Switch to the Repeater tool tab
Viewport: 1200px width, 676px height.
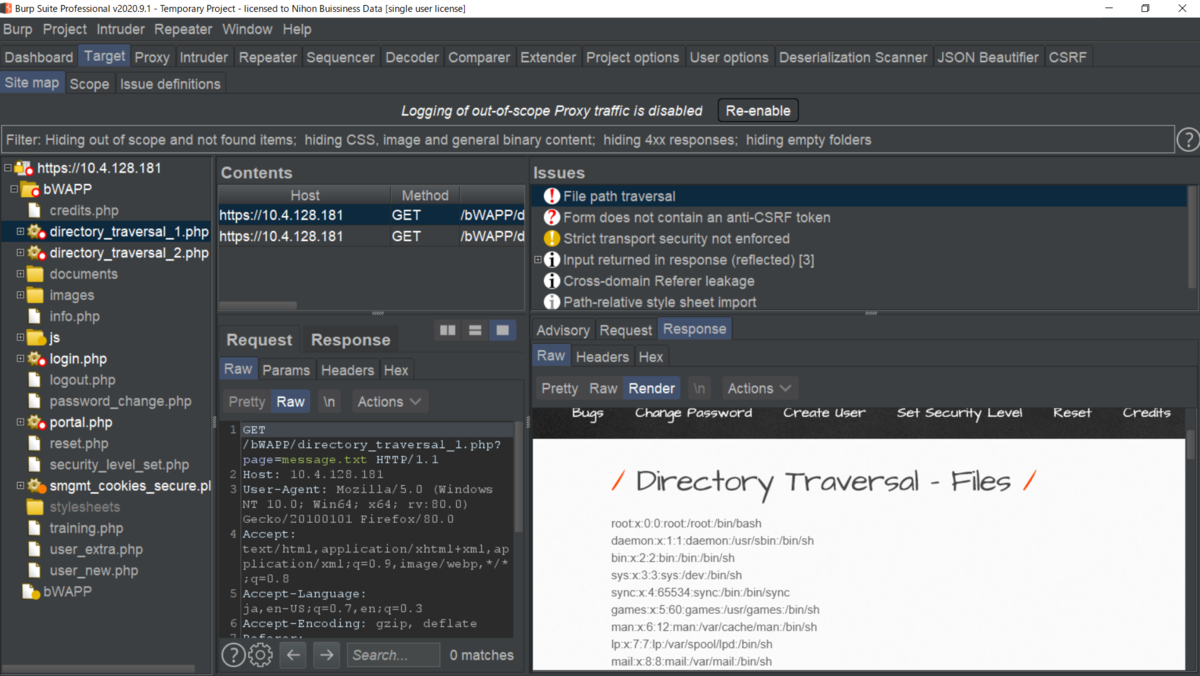(268, 57)
